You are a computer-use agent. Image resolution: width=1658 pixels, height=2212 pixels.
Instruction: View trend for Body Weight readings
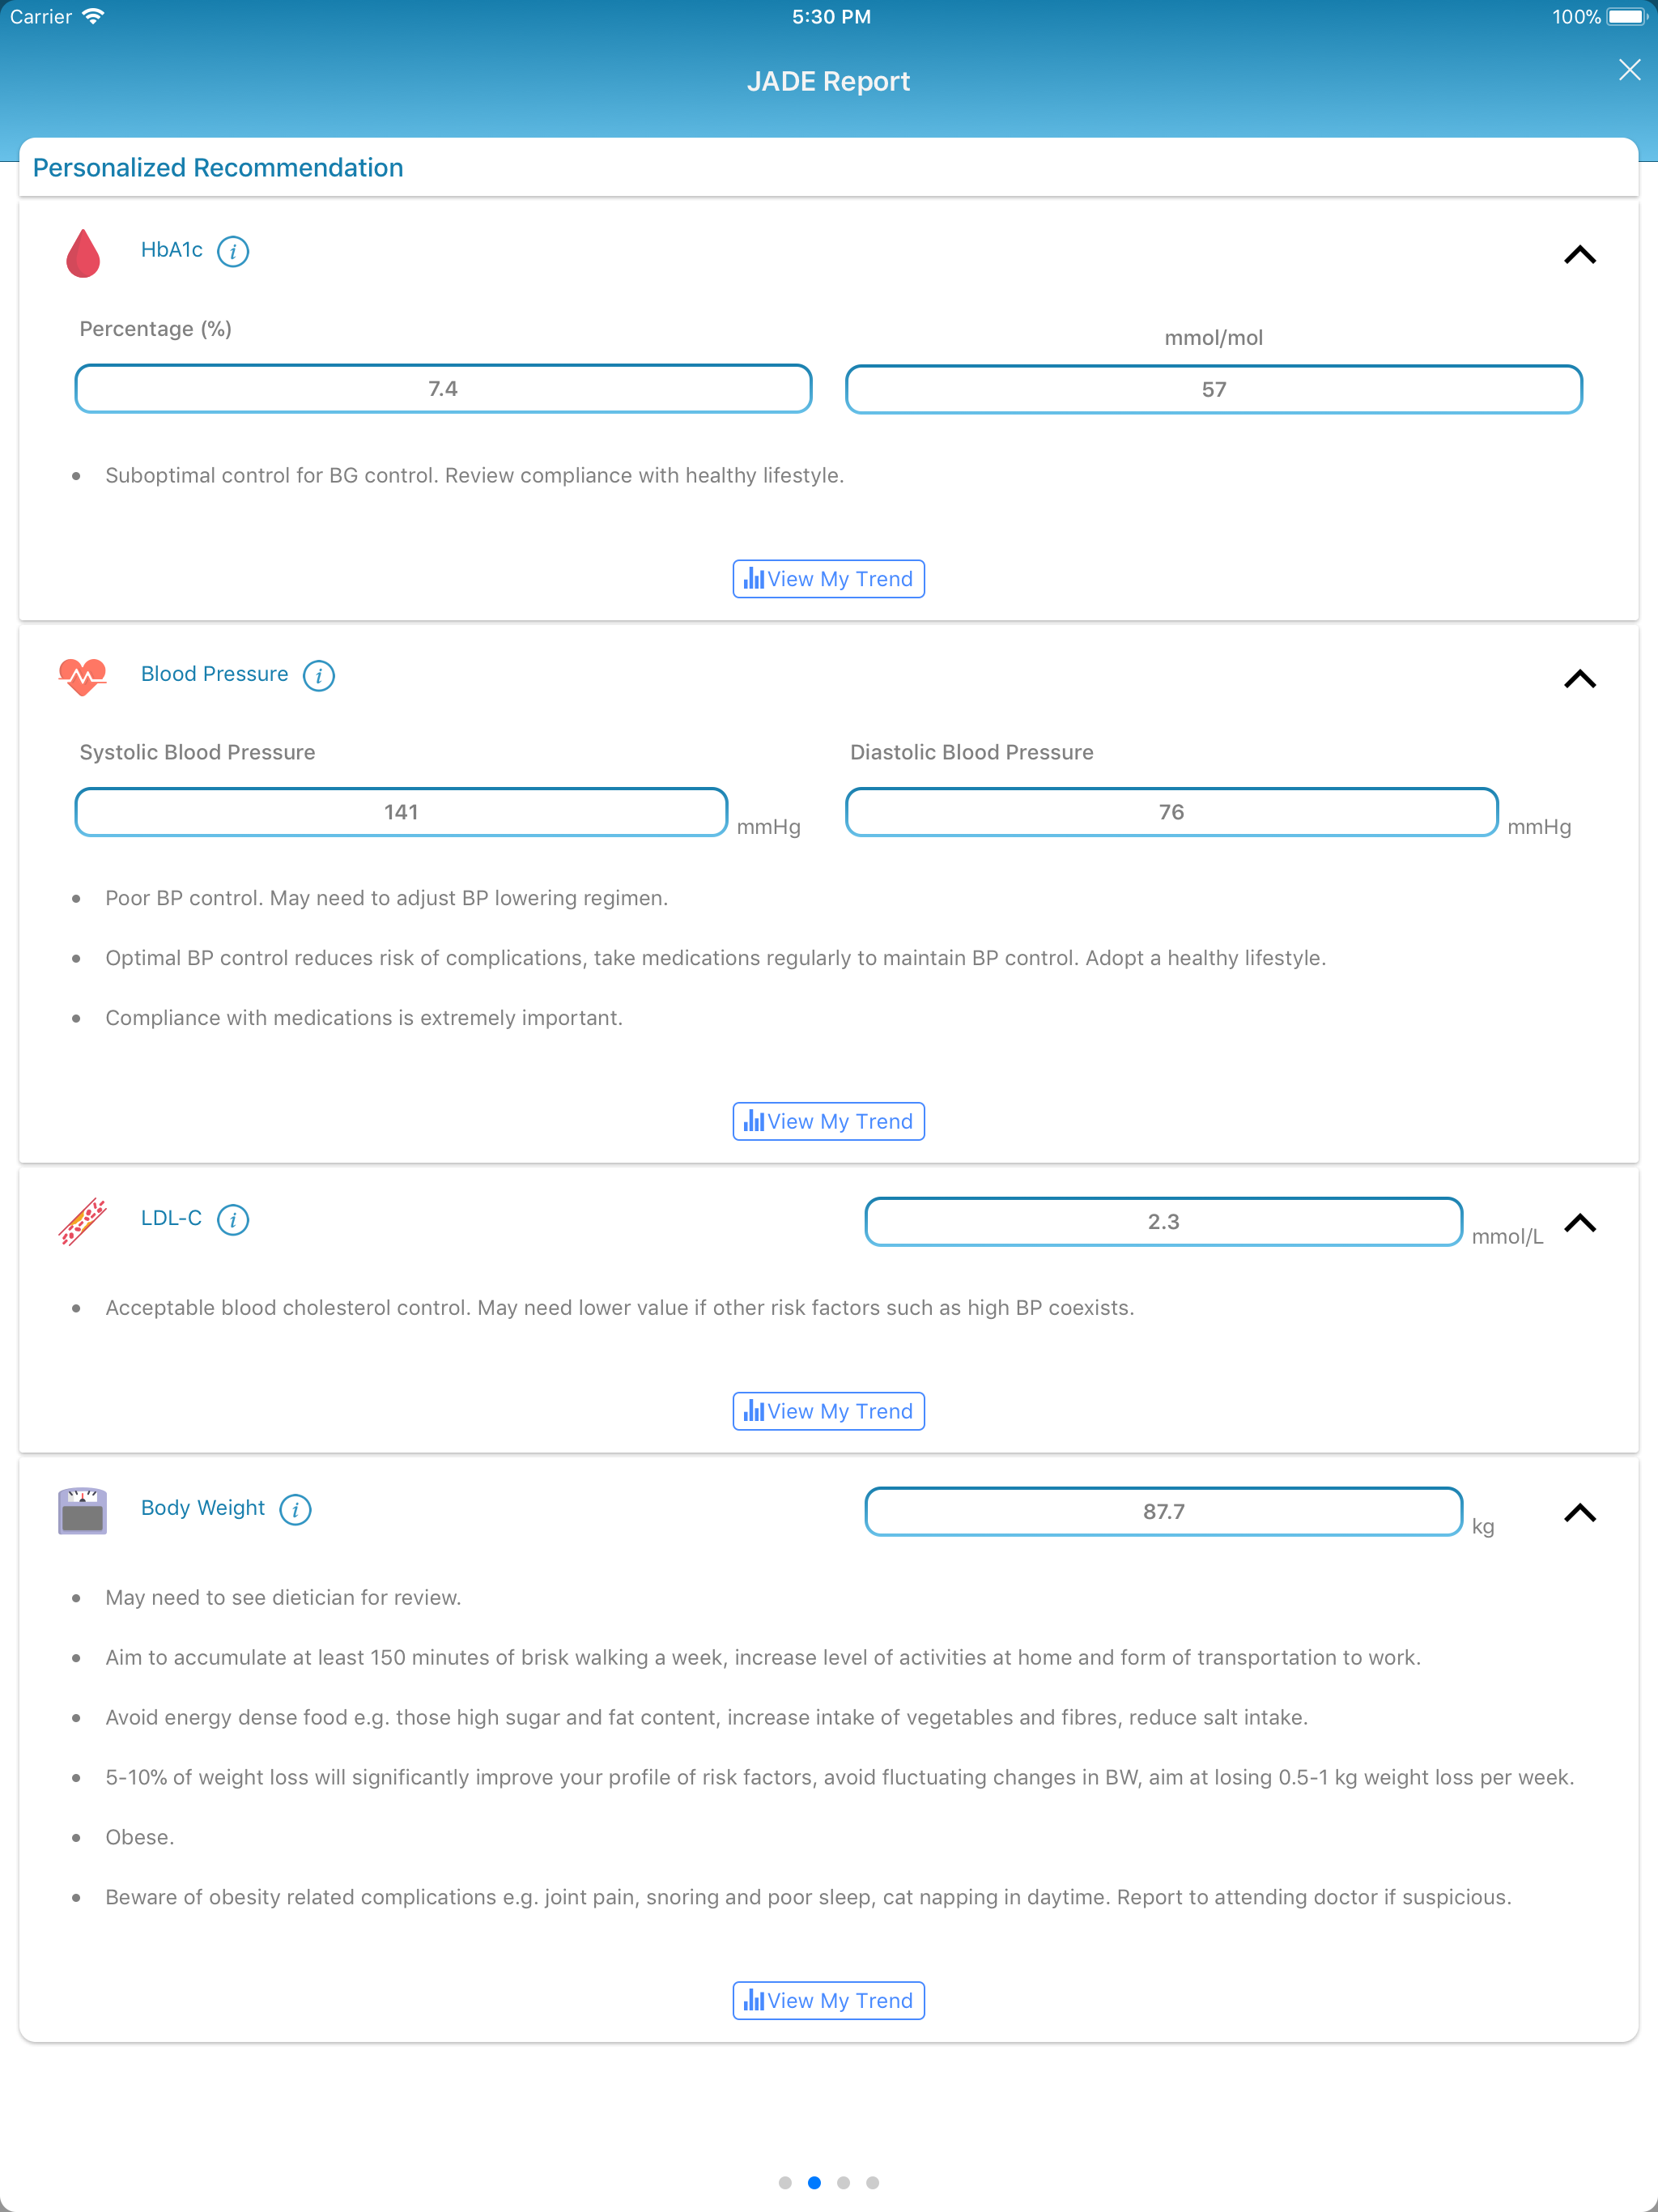pos(828,2000)
